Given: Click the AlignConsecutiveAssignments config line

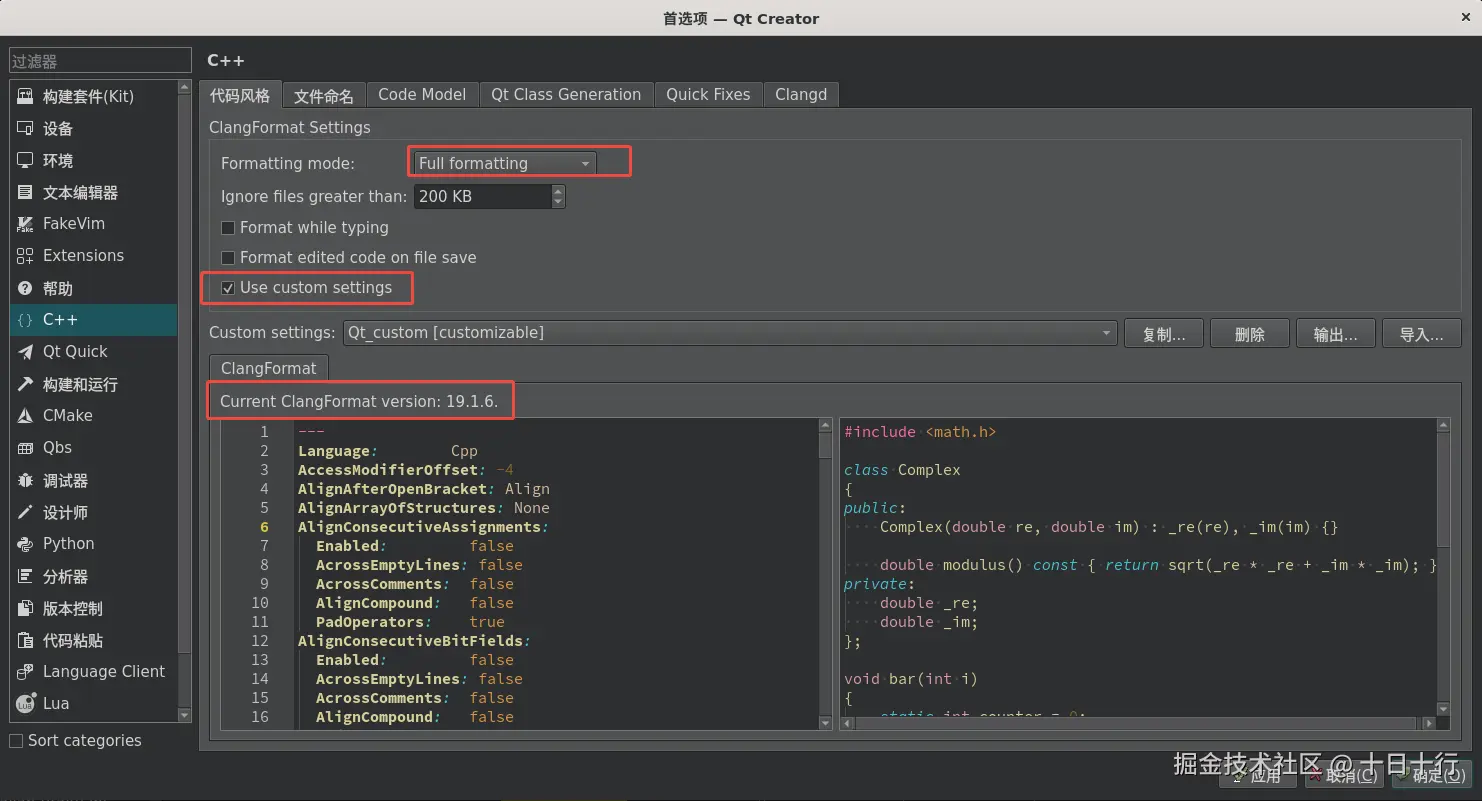Looking at the screenshot, I should click(x=423, y=527).
